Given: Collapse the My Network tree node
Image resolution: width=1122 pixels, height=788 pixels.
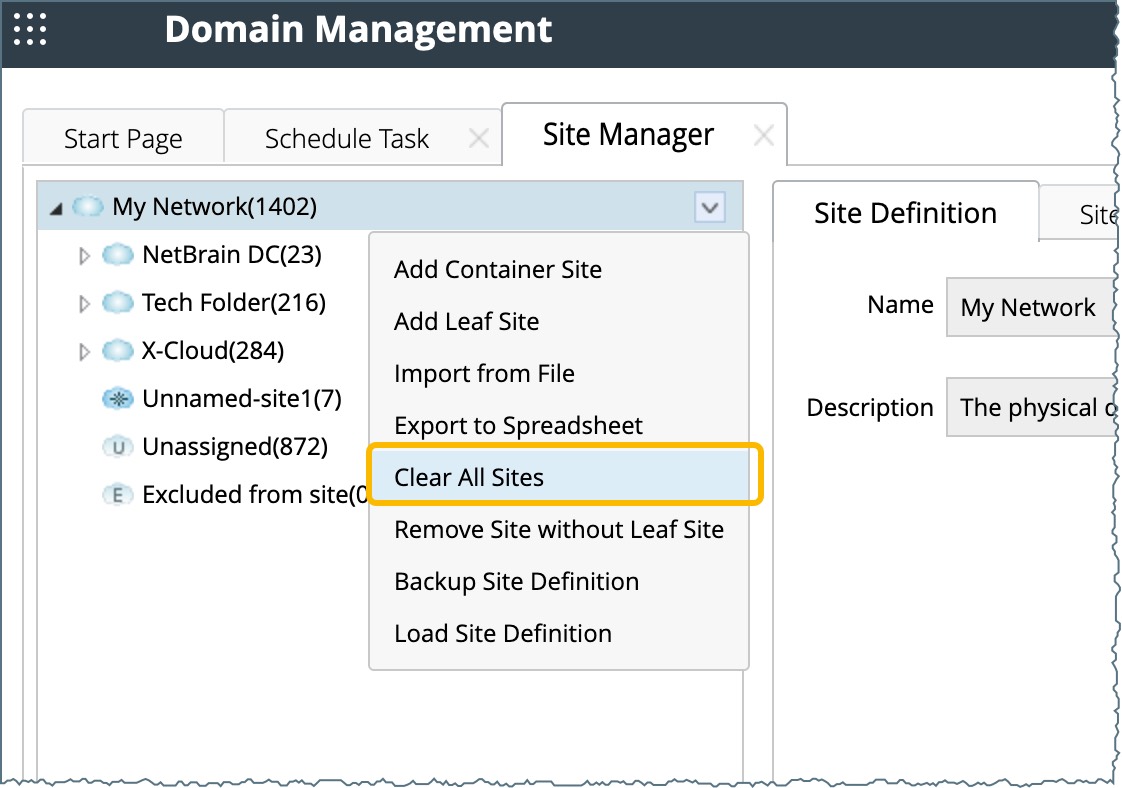Looking at the screenshot, I should click(x=55, y=208).
